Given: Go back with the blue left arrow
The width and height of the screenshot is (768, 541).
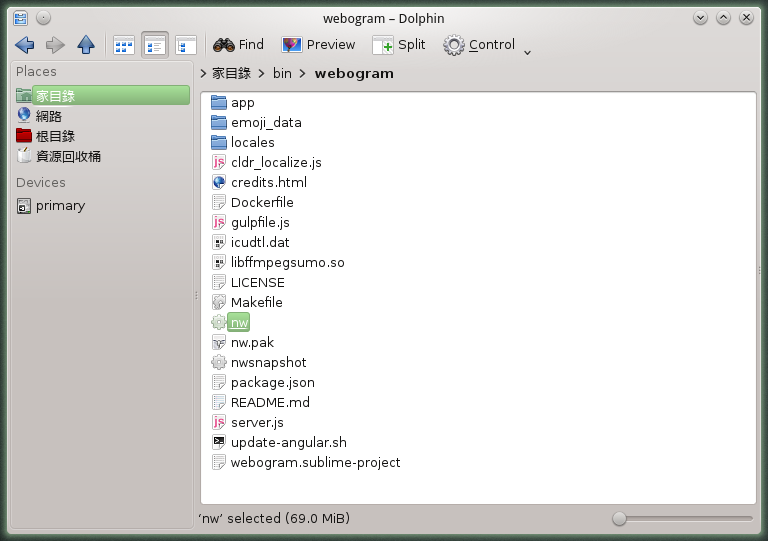Looking at the screenshot, I should 24,45.
